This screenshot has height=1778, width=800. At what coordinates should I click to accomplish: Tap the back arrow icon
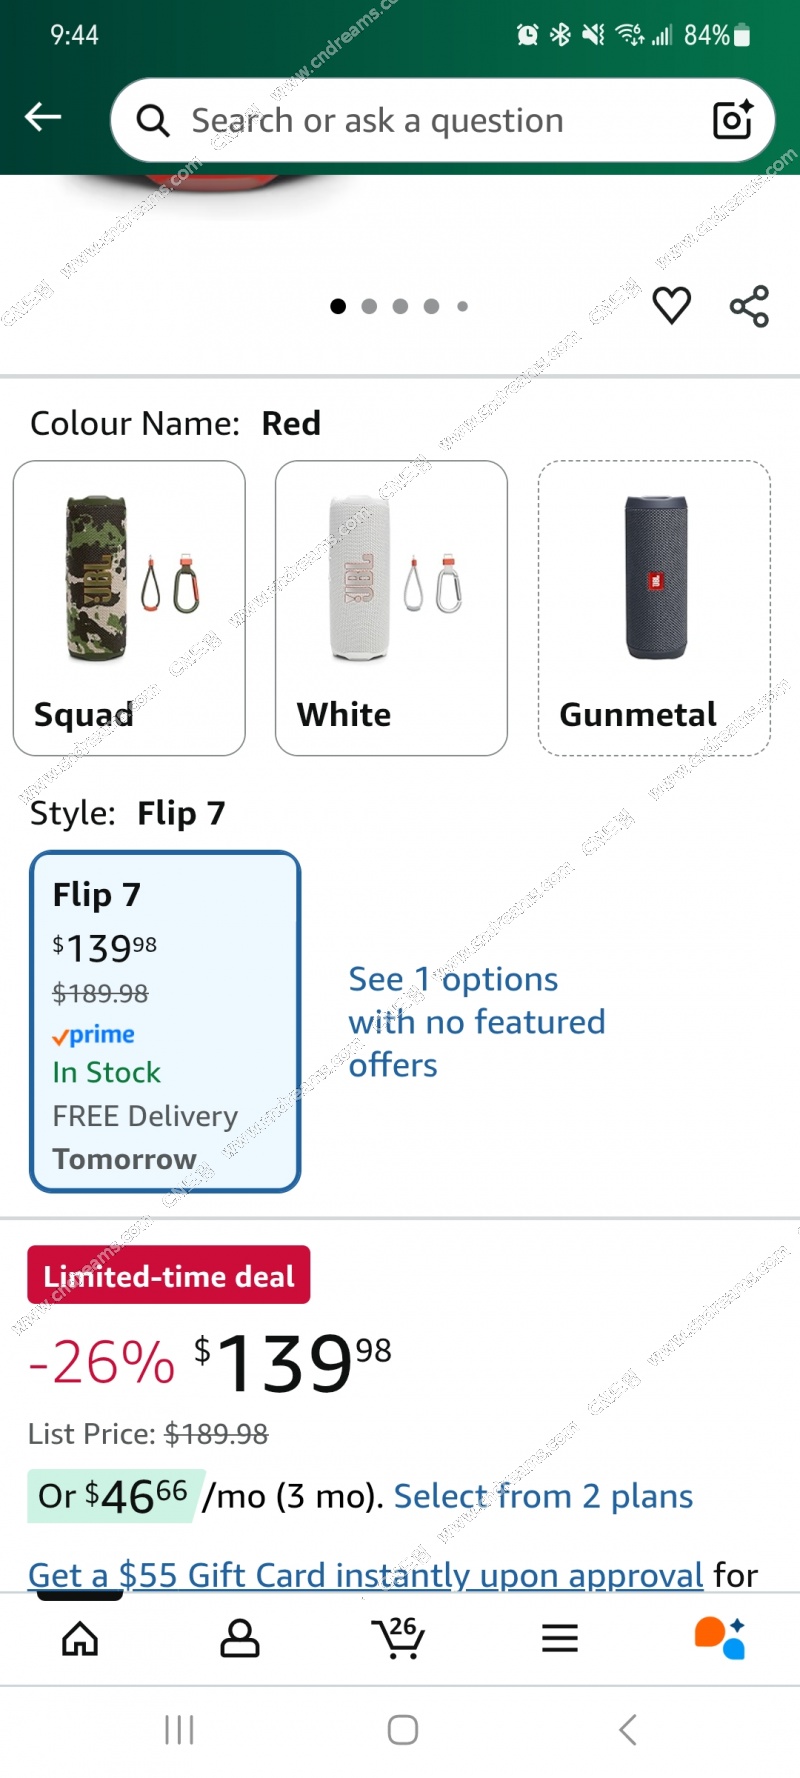[43, 117]
